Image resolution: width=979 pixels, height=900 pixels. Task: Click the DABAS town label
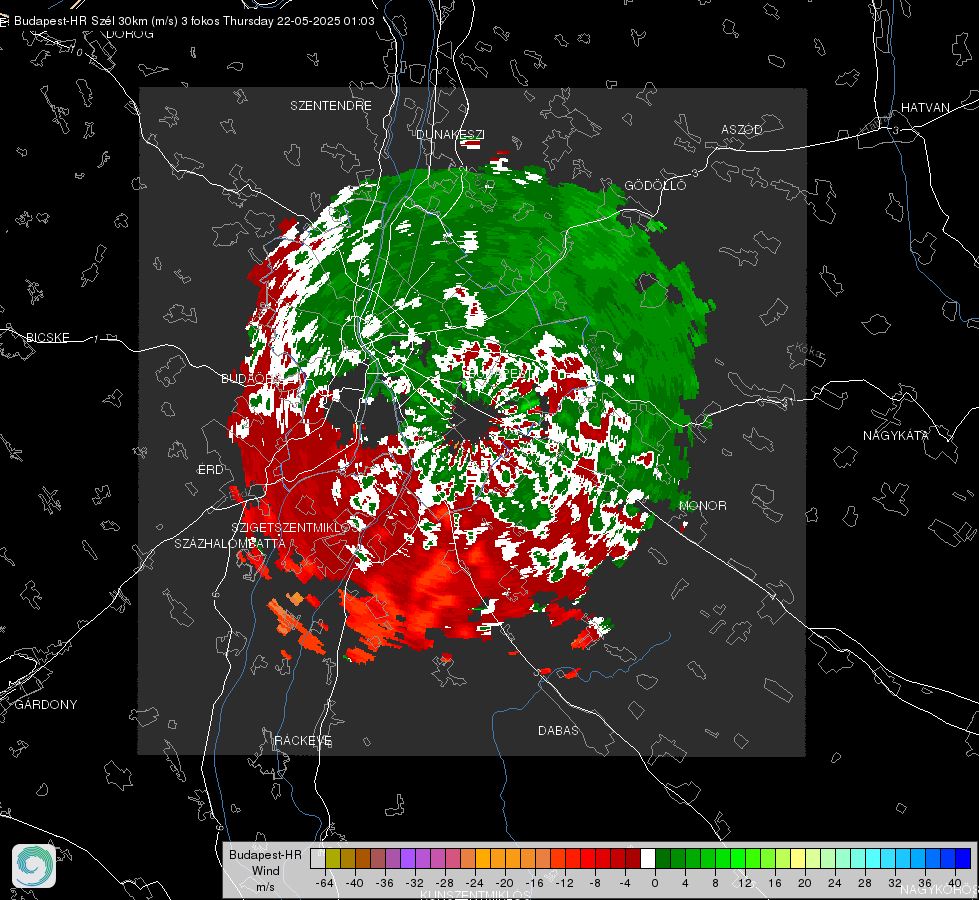pyautogui.click(x=558, y=731)
